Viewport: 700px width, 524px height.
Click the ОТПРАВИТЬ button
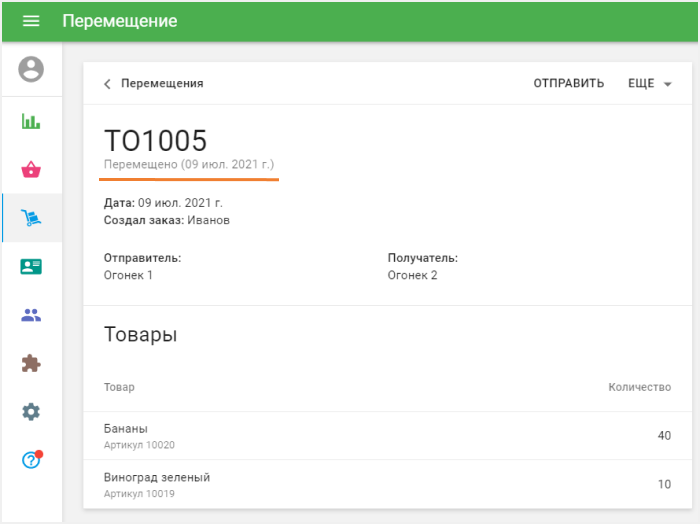pyautogui.click(x=568, y=83)
